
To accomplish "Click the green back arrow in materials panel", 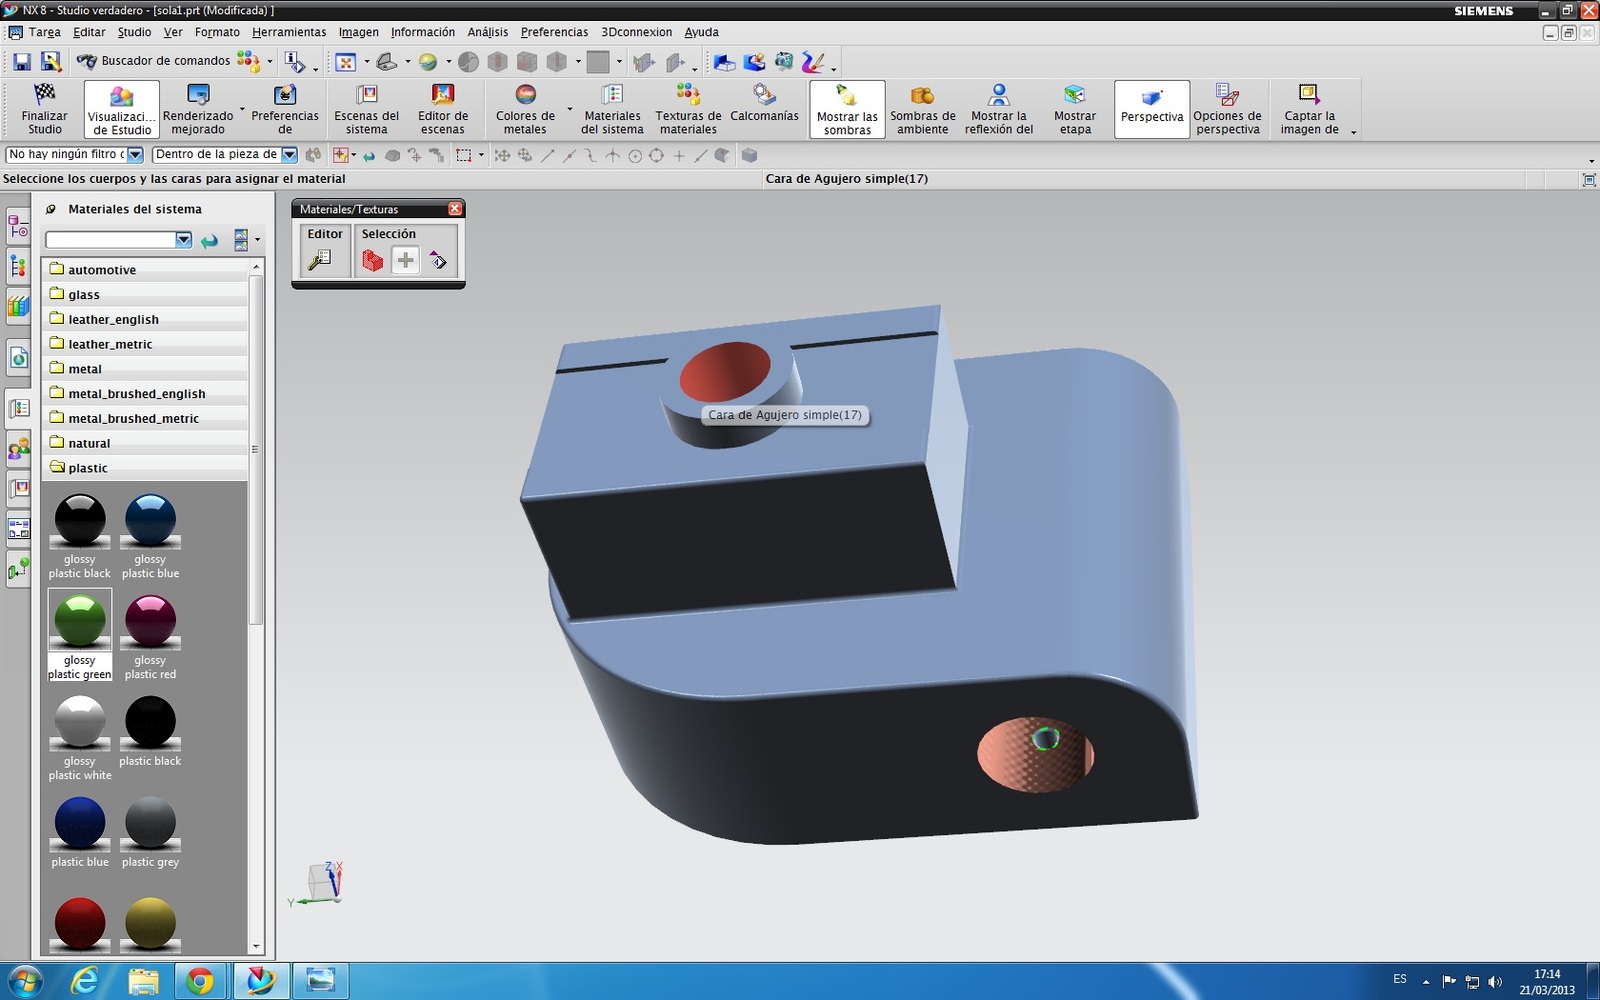I will 209,241.
